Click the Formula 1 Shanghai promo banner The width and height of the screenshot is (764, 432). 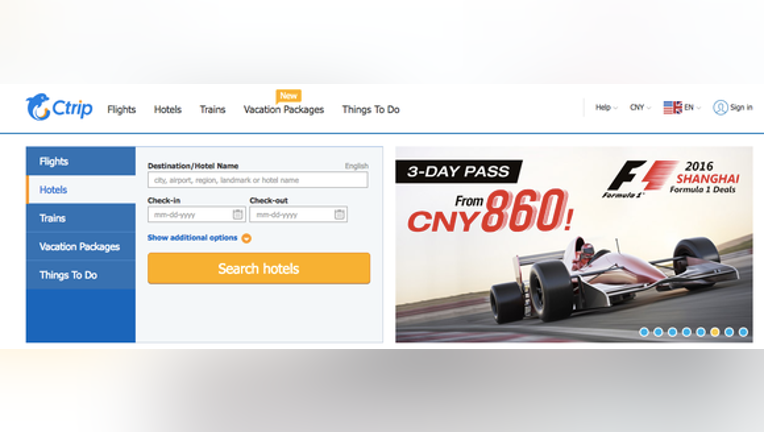(574, 244)
